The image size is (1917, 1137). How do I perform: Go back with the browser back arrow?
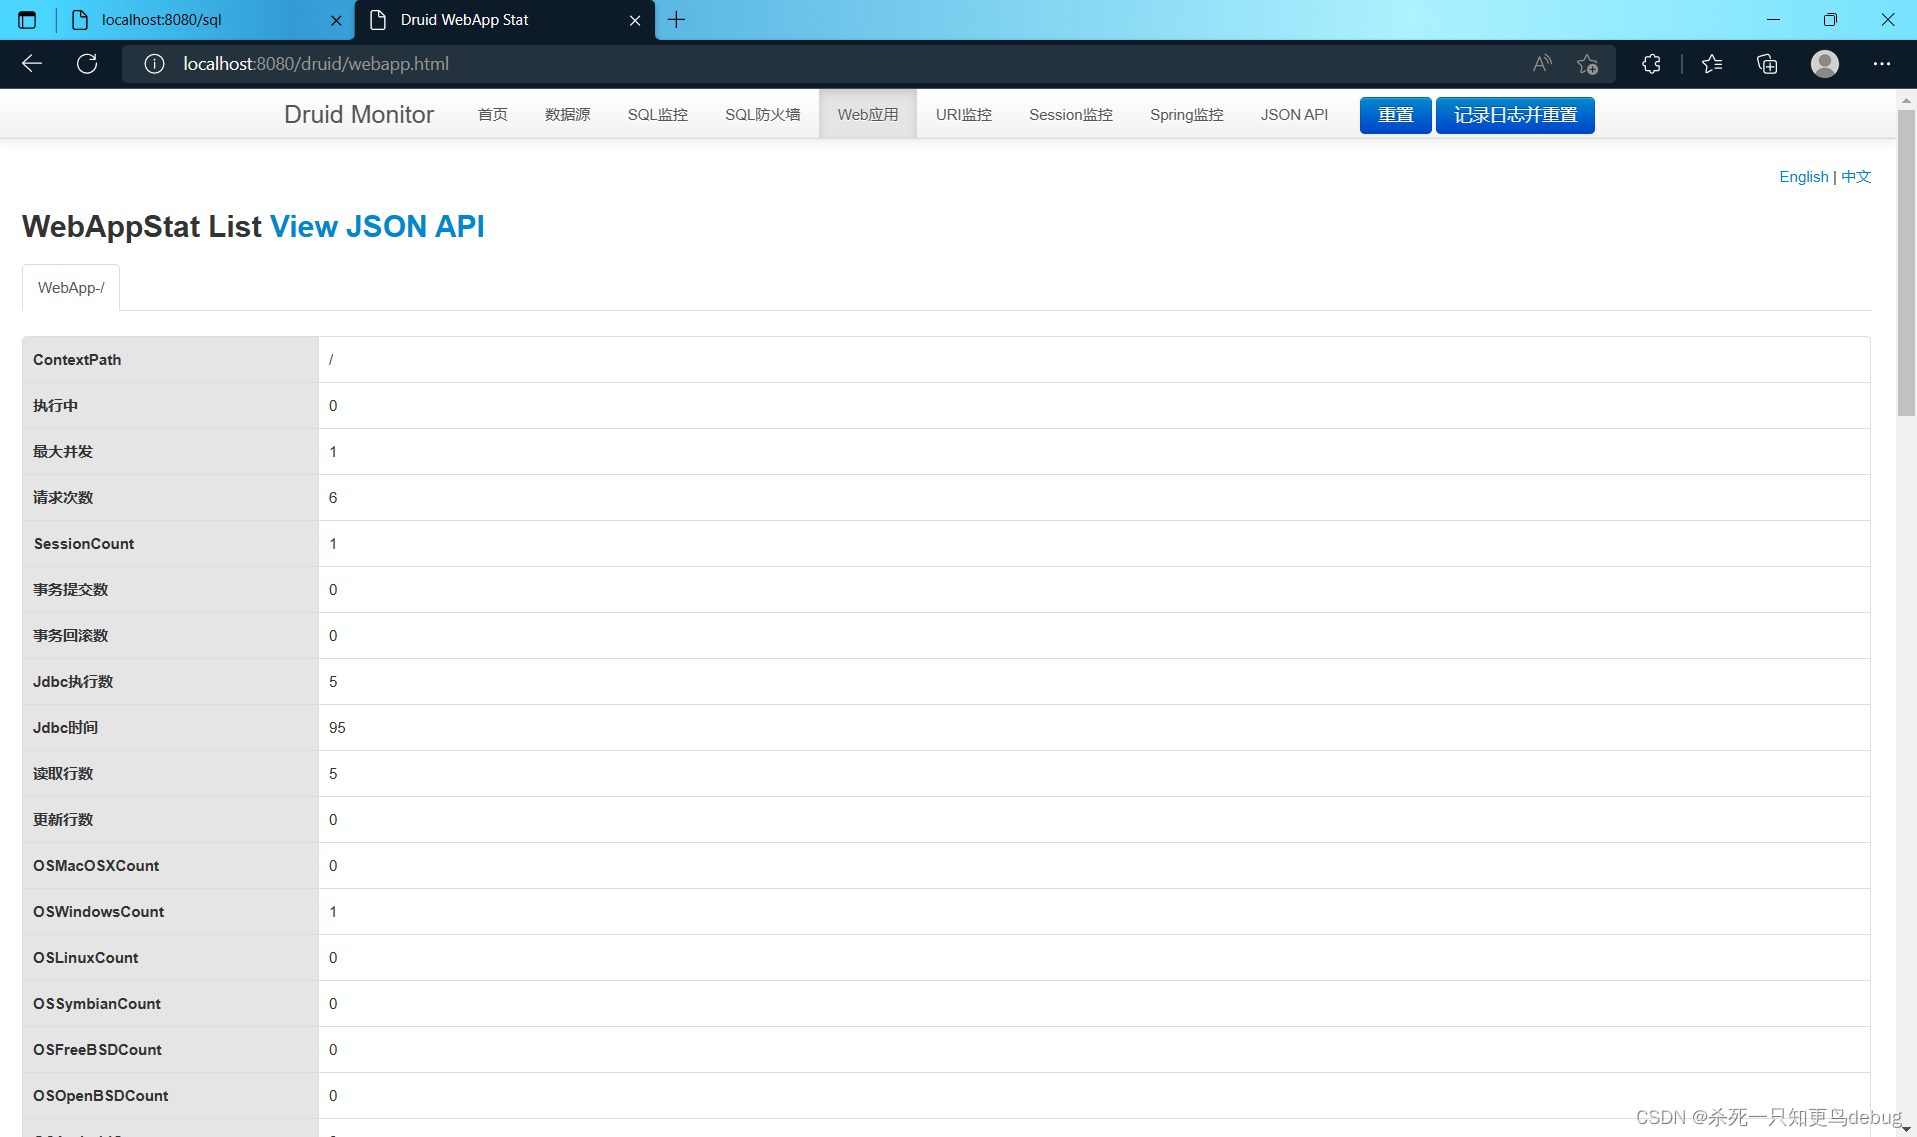(32, 64)
